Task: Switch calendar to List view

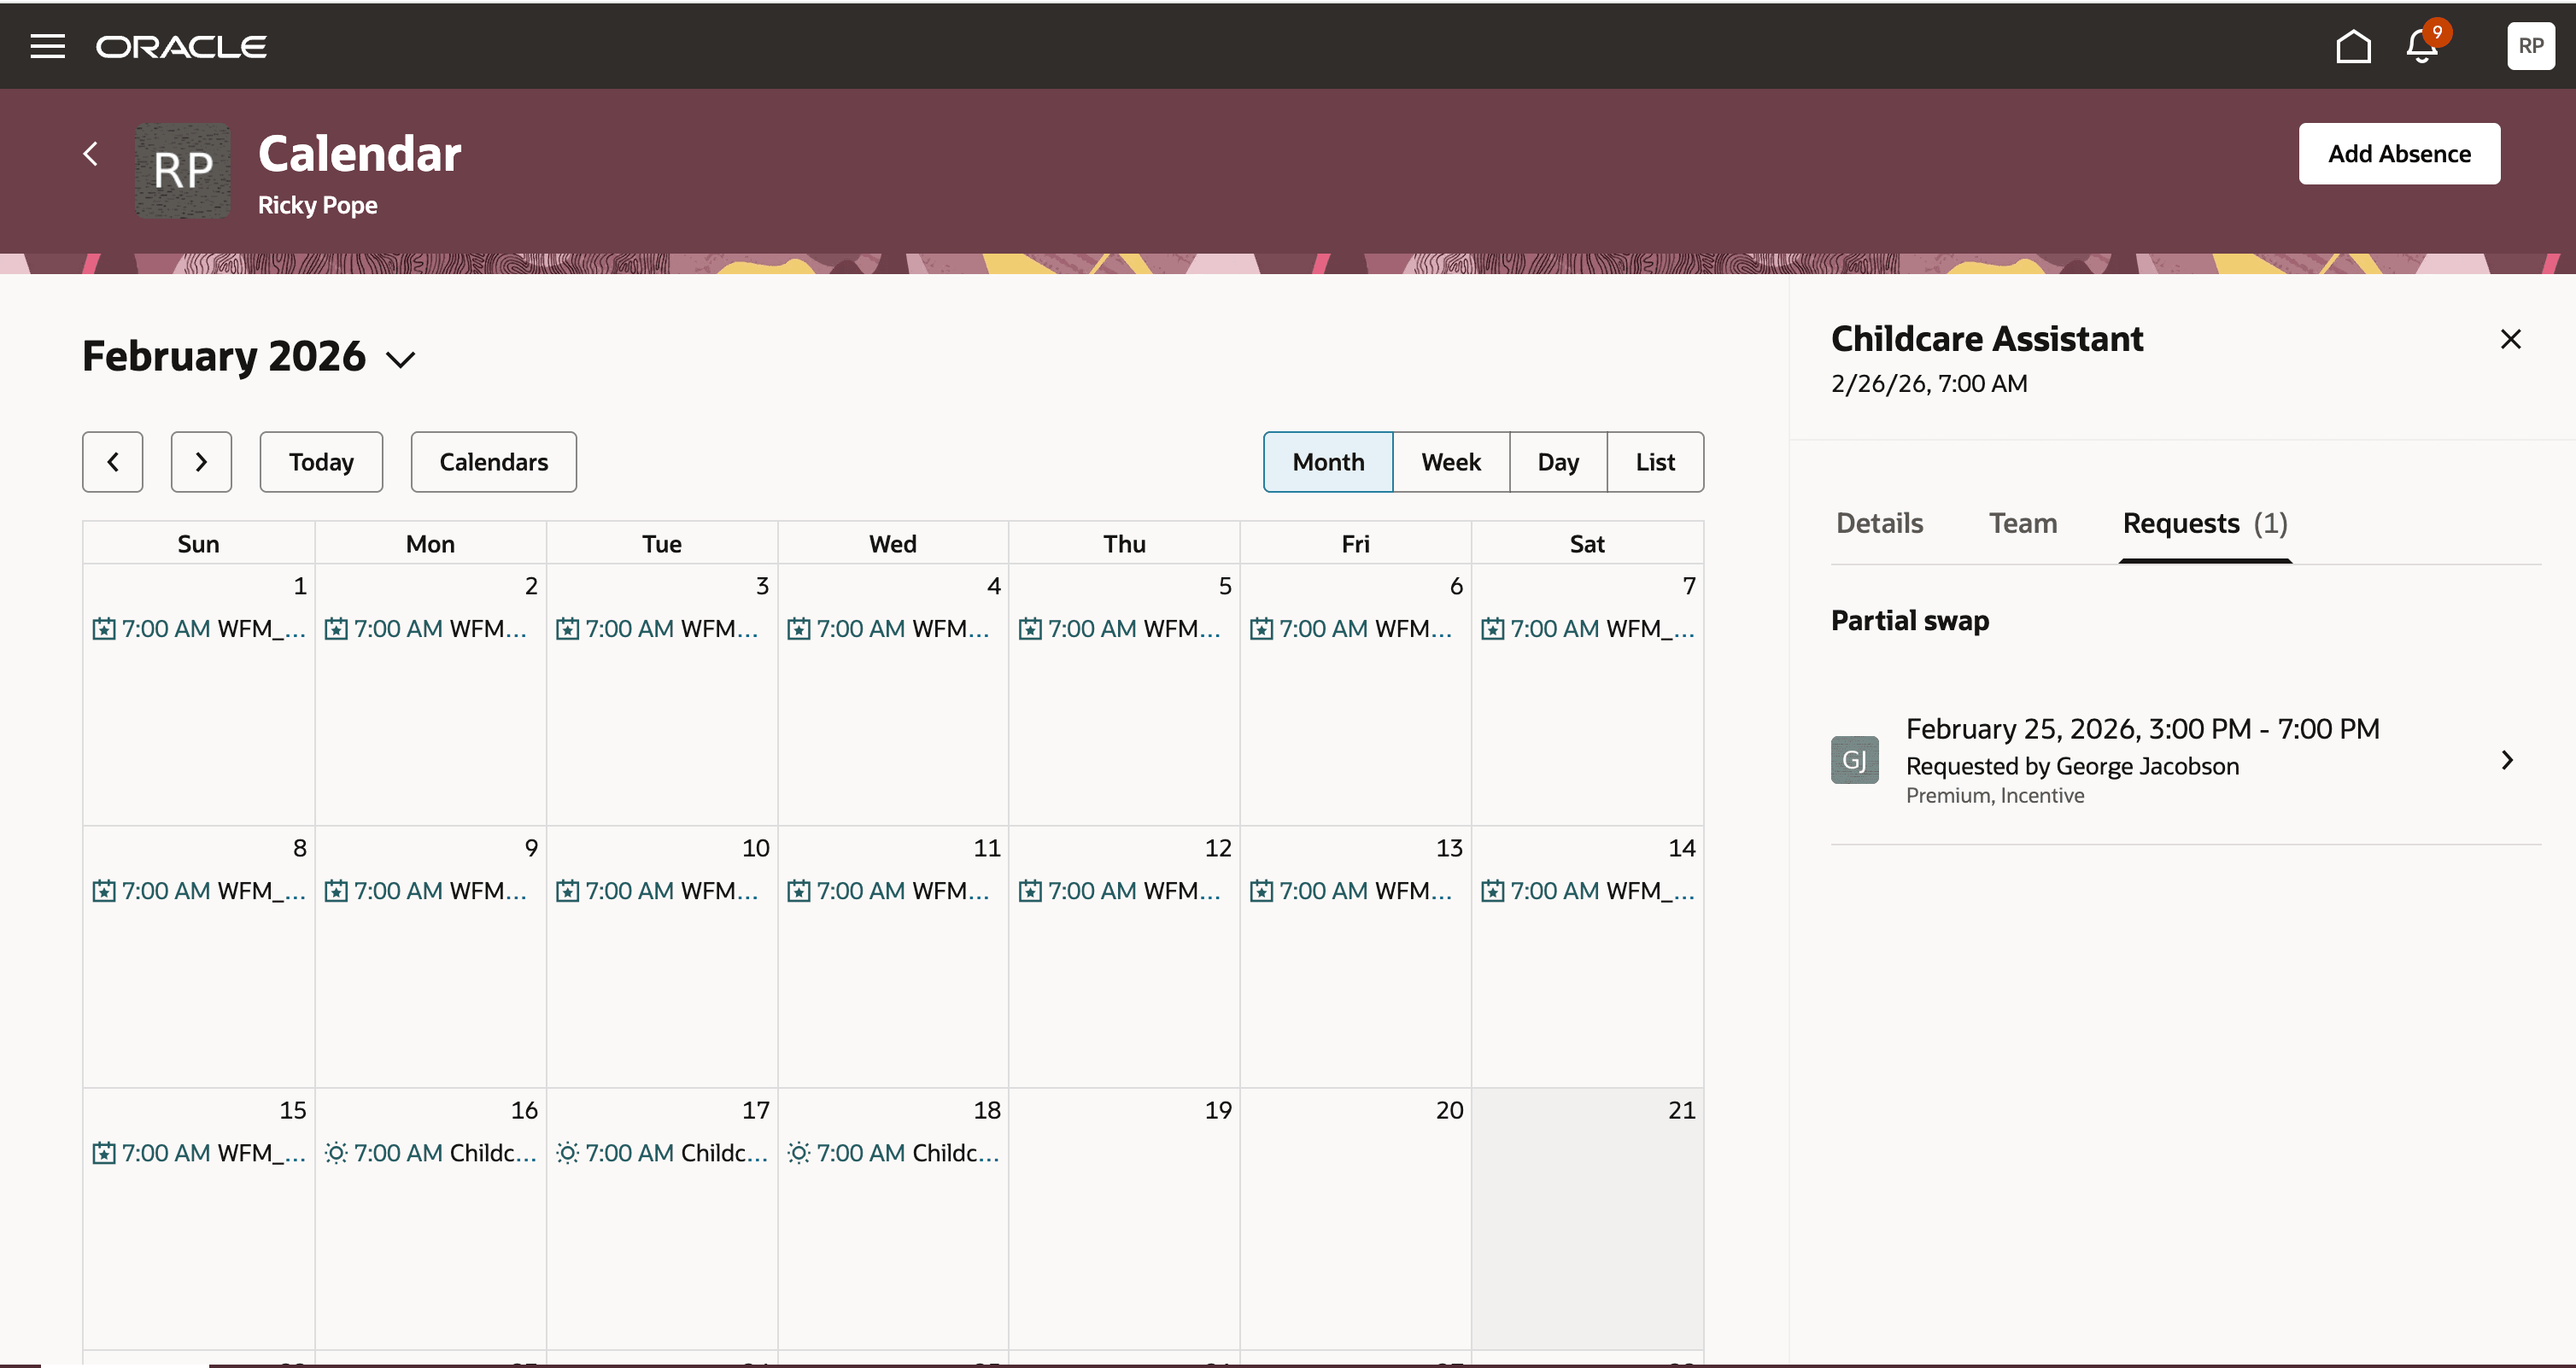Action: [x=1655, y=462]
